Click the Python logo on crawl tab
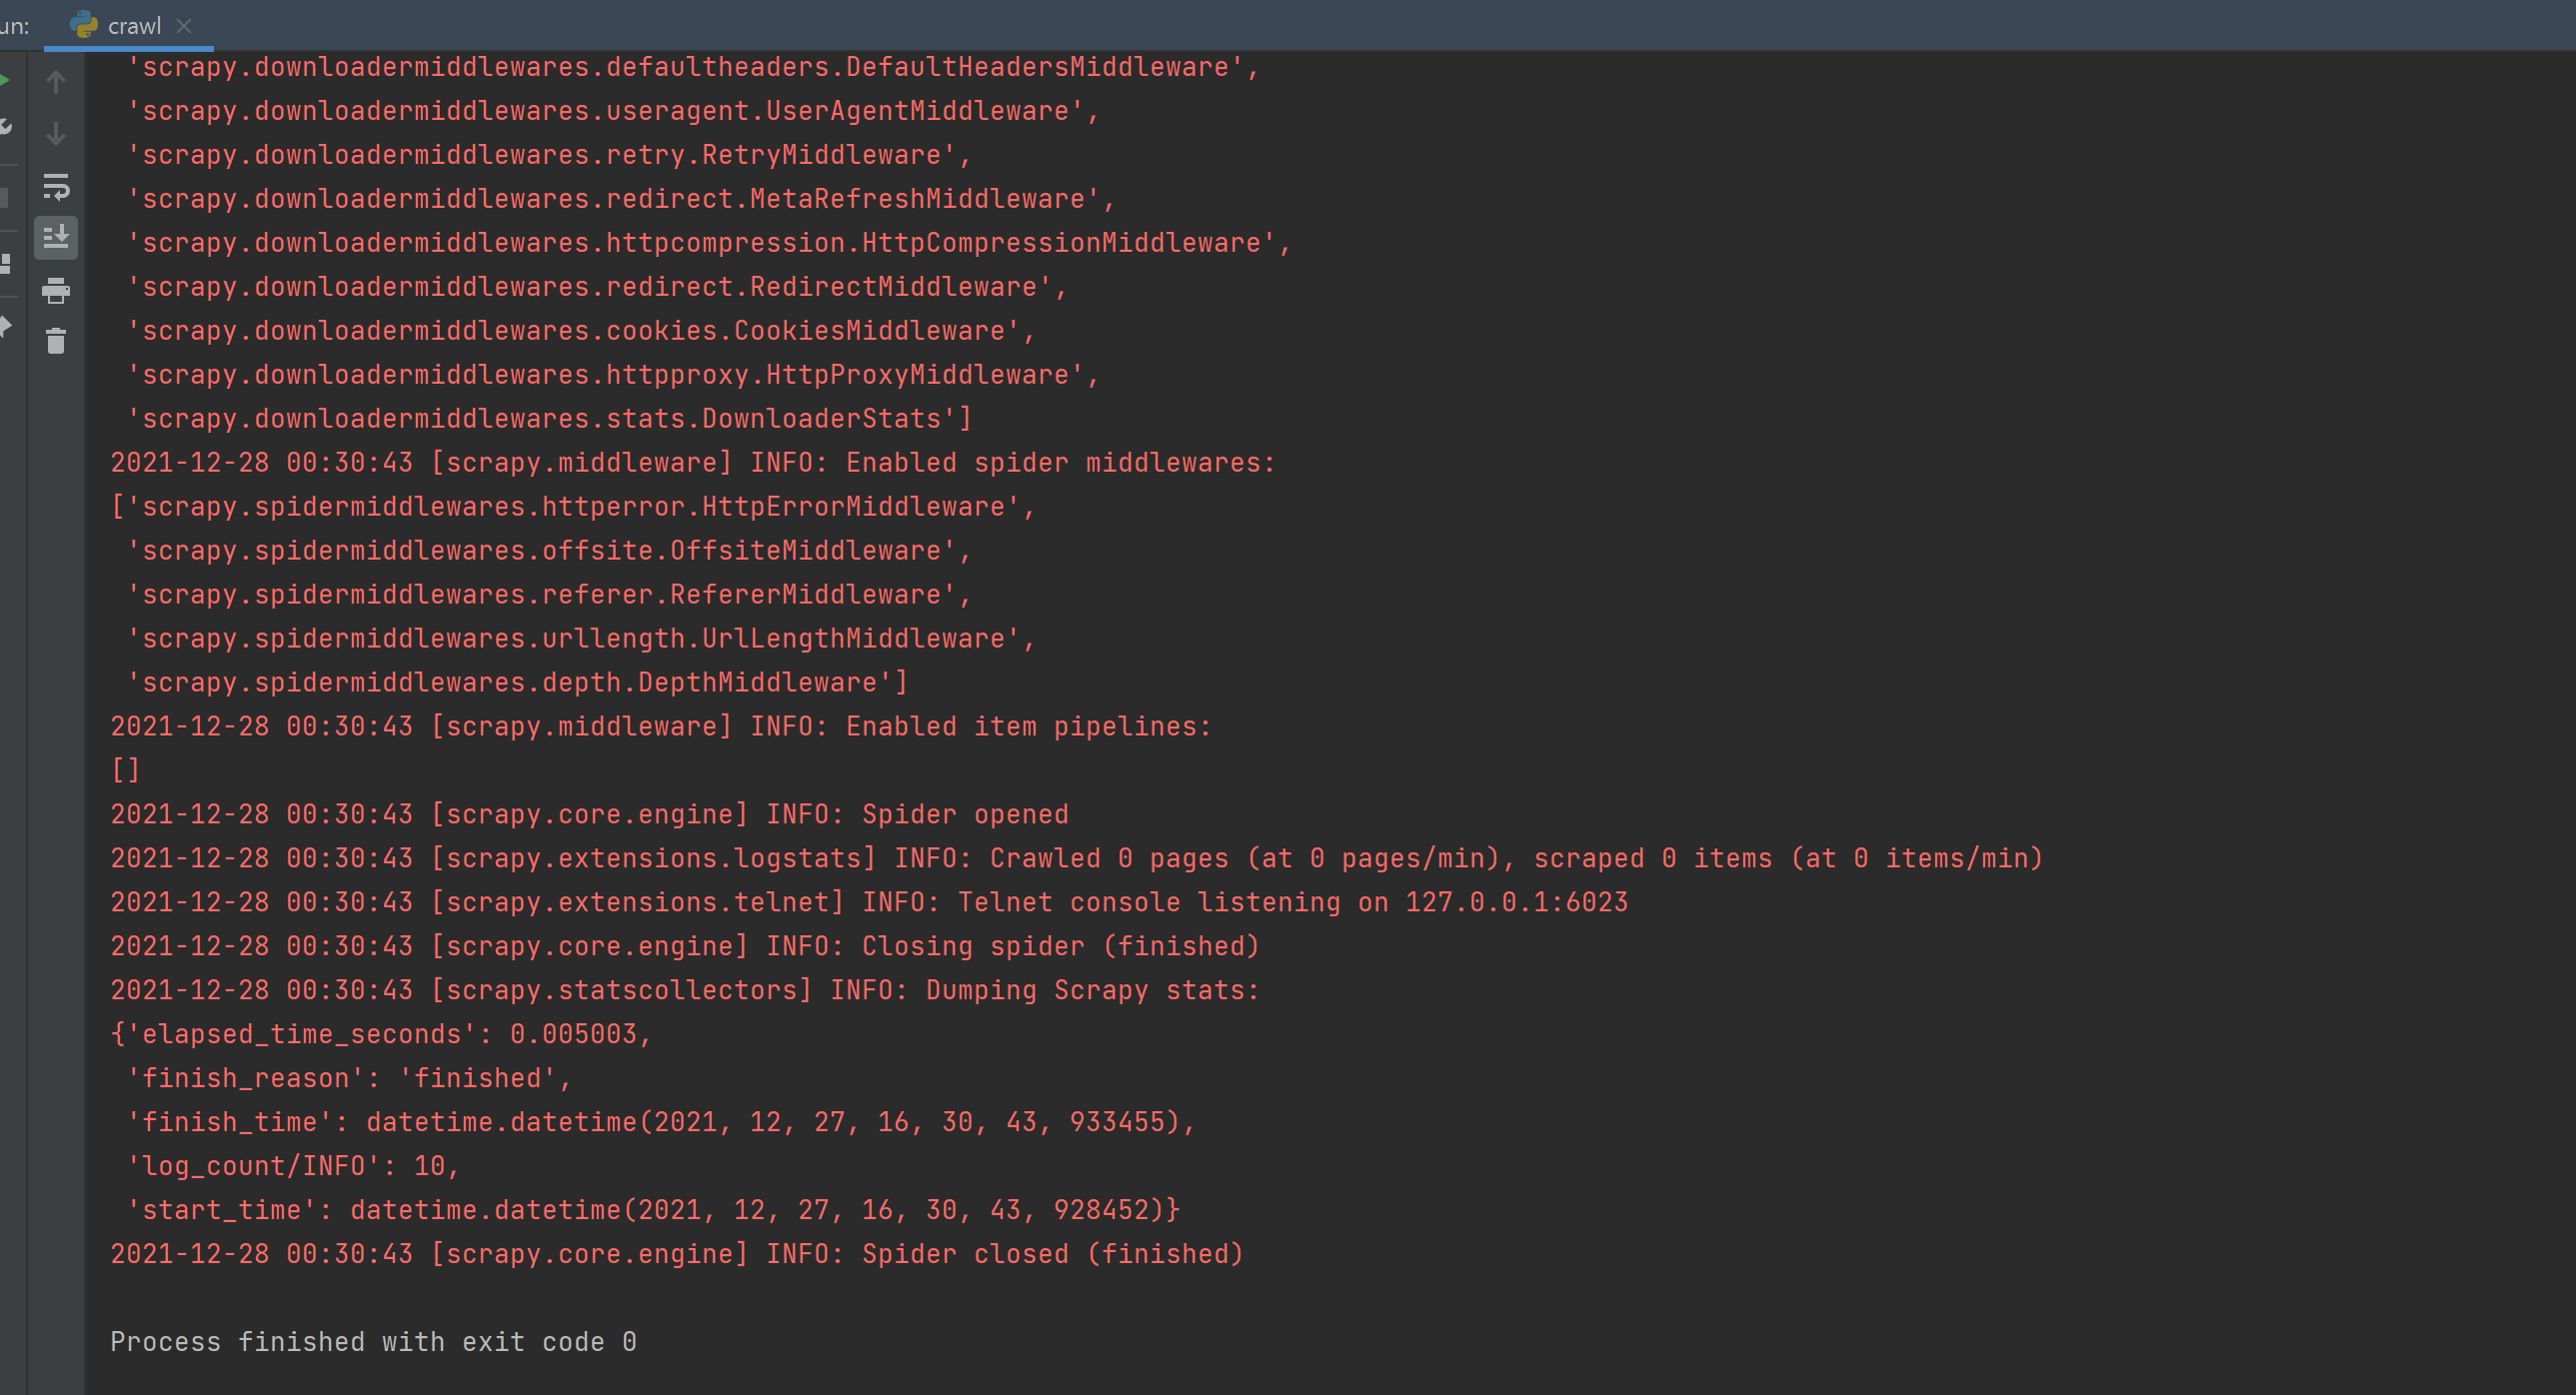This screenshot has height=1395, width=2576. (84, 25)
